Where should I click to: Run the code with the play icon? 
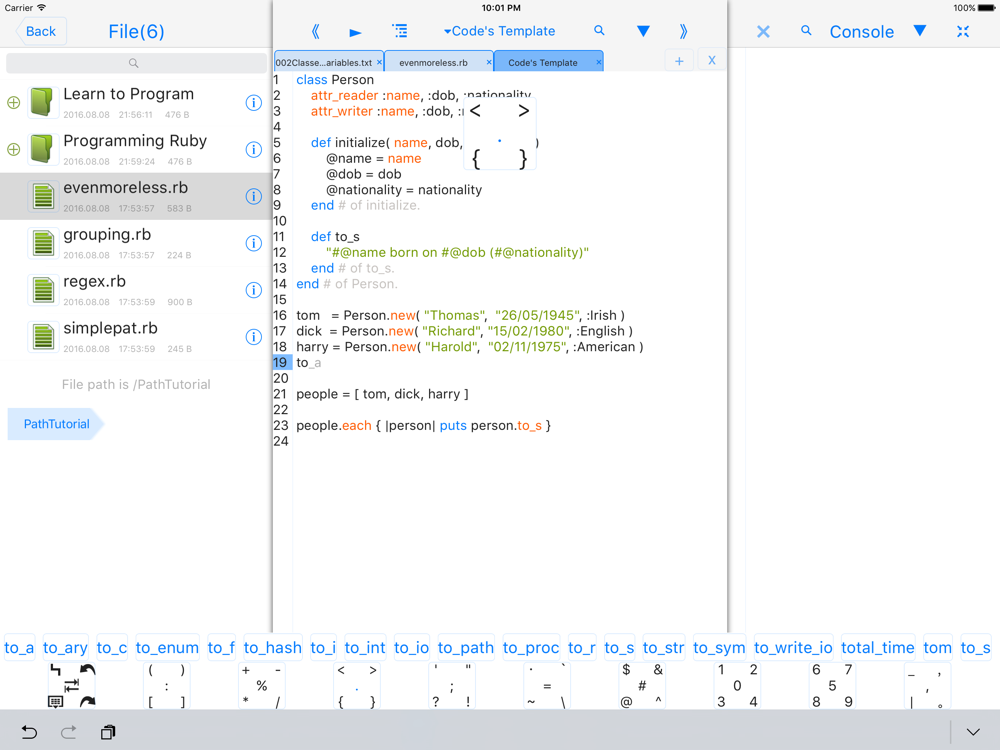tap(355, 32)
